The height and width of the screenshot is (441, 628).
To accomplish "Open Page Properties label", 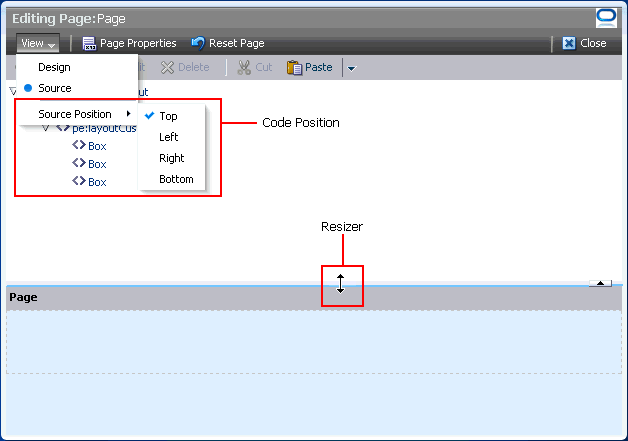I will (x=138, y=43).
